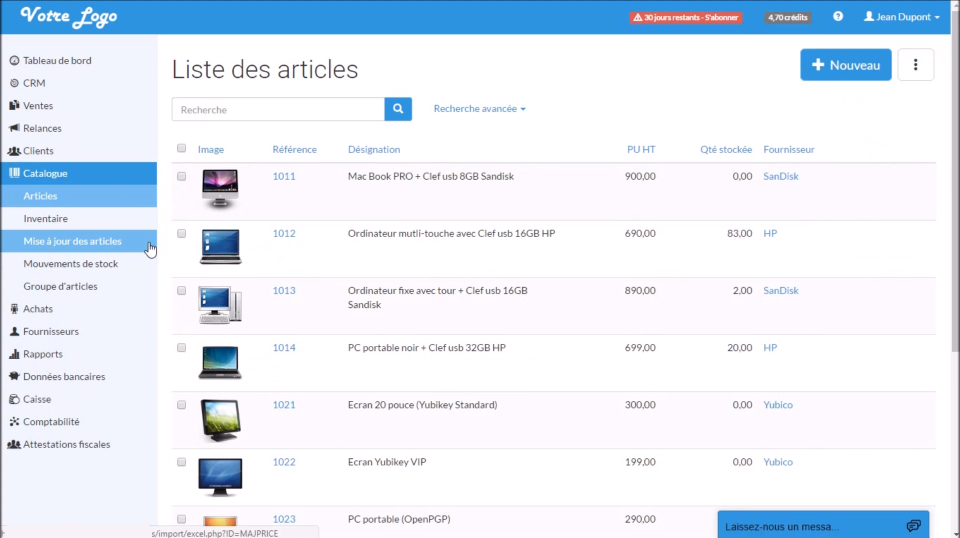Click the chat bubble icon in message widget
The width and height of the screenshot is (960, 538).
click(912, 526)
